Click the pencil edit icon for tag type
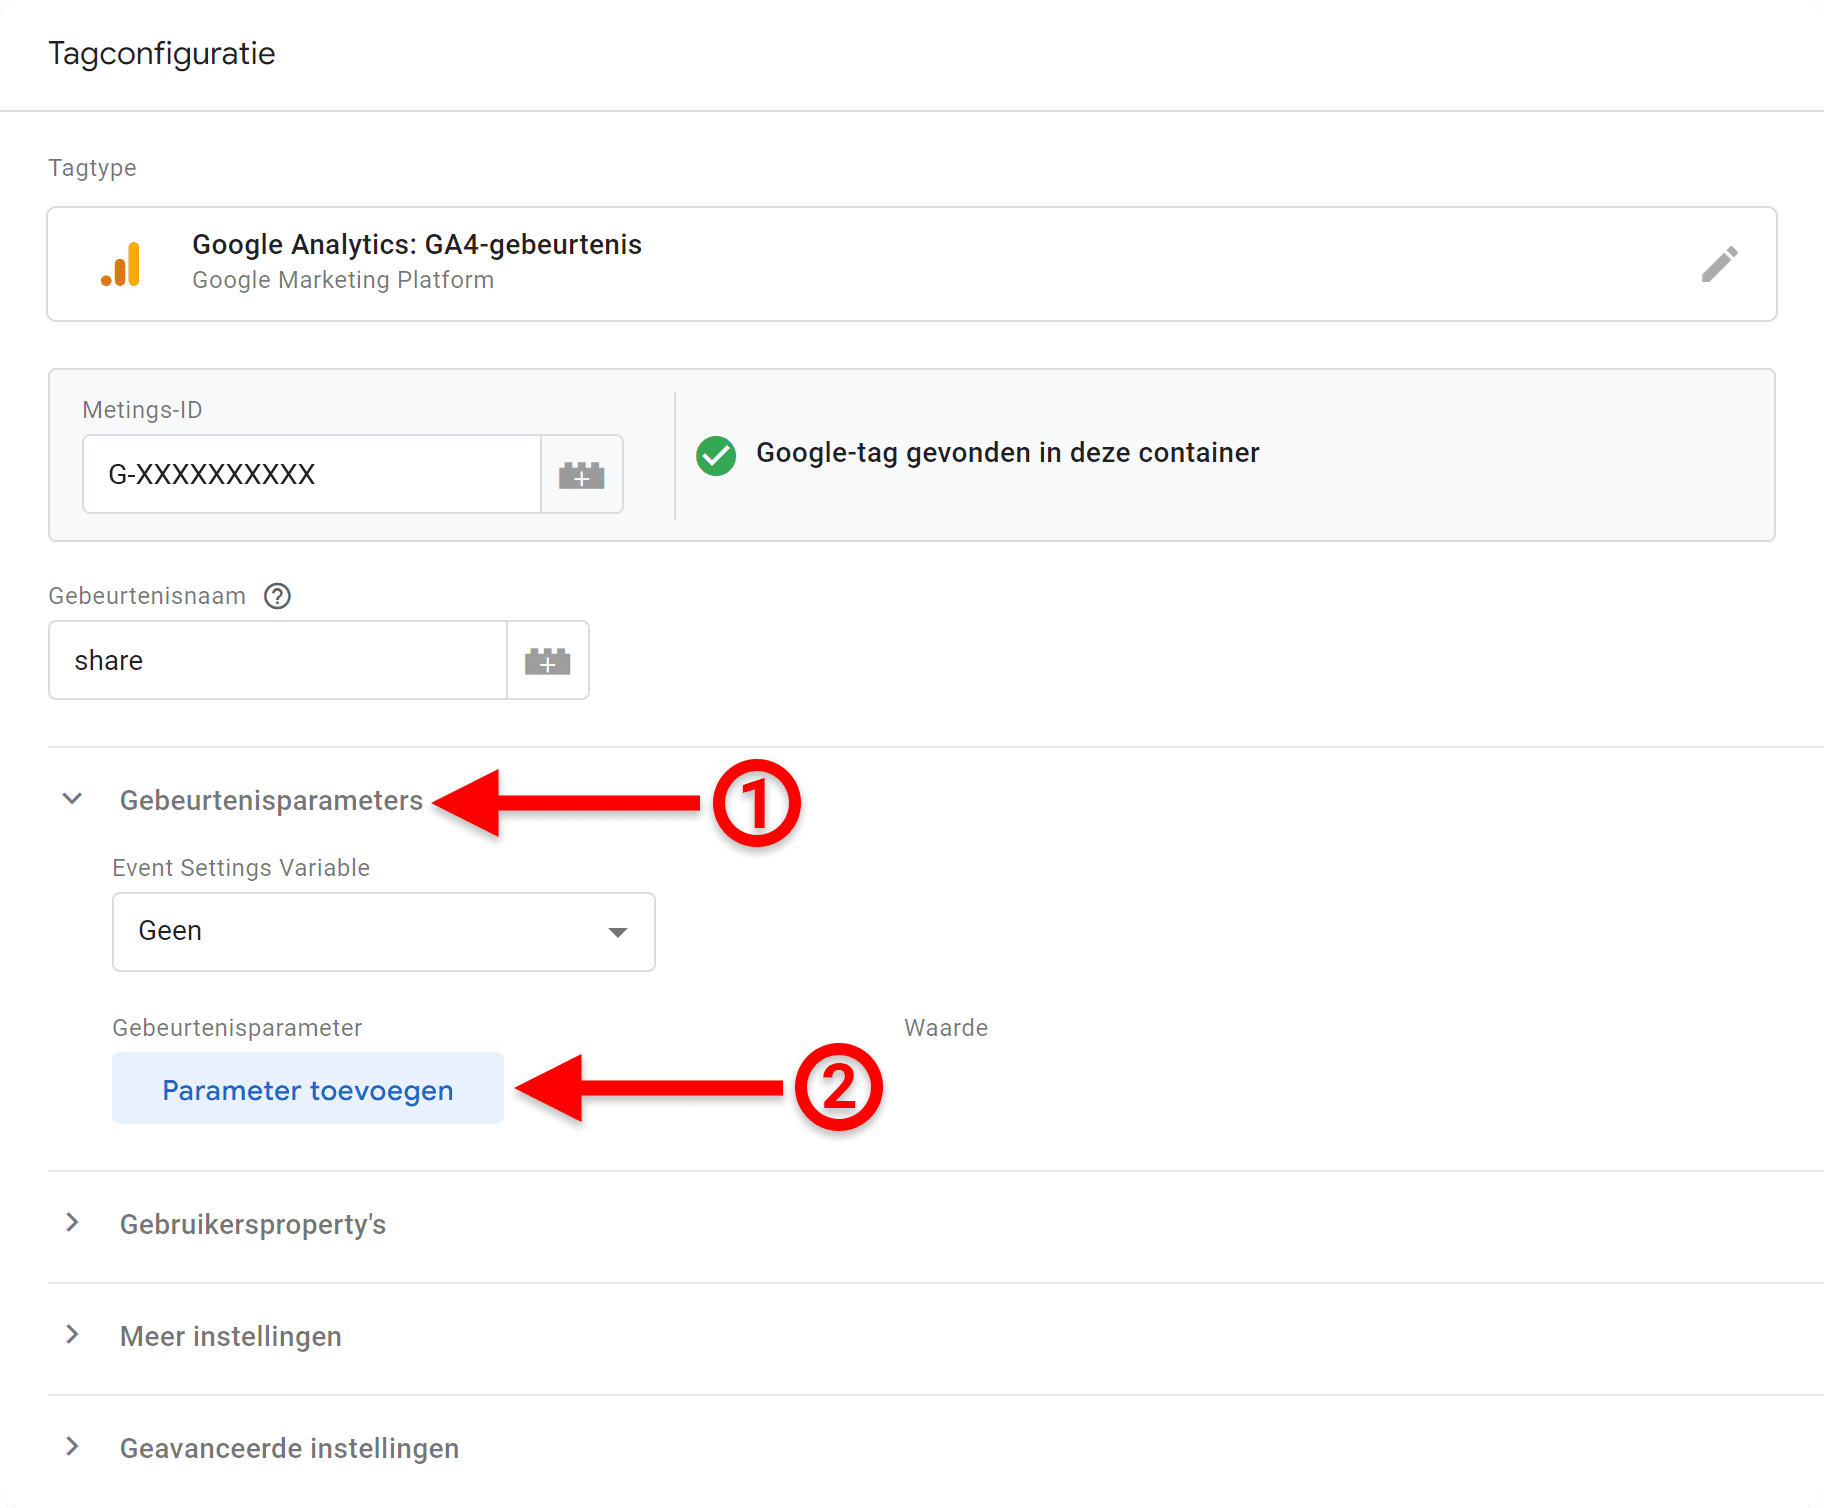 [1719, 265]
